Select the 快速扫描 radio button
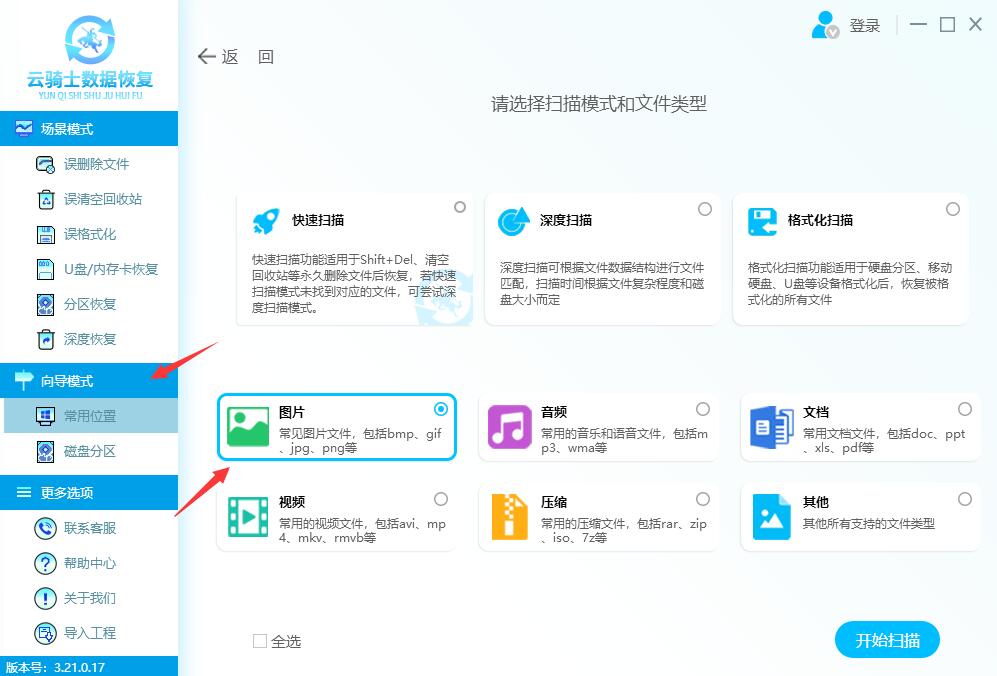 coord(460,207)
